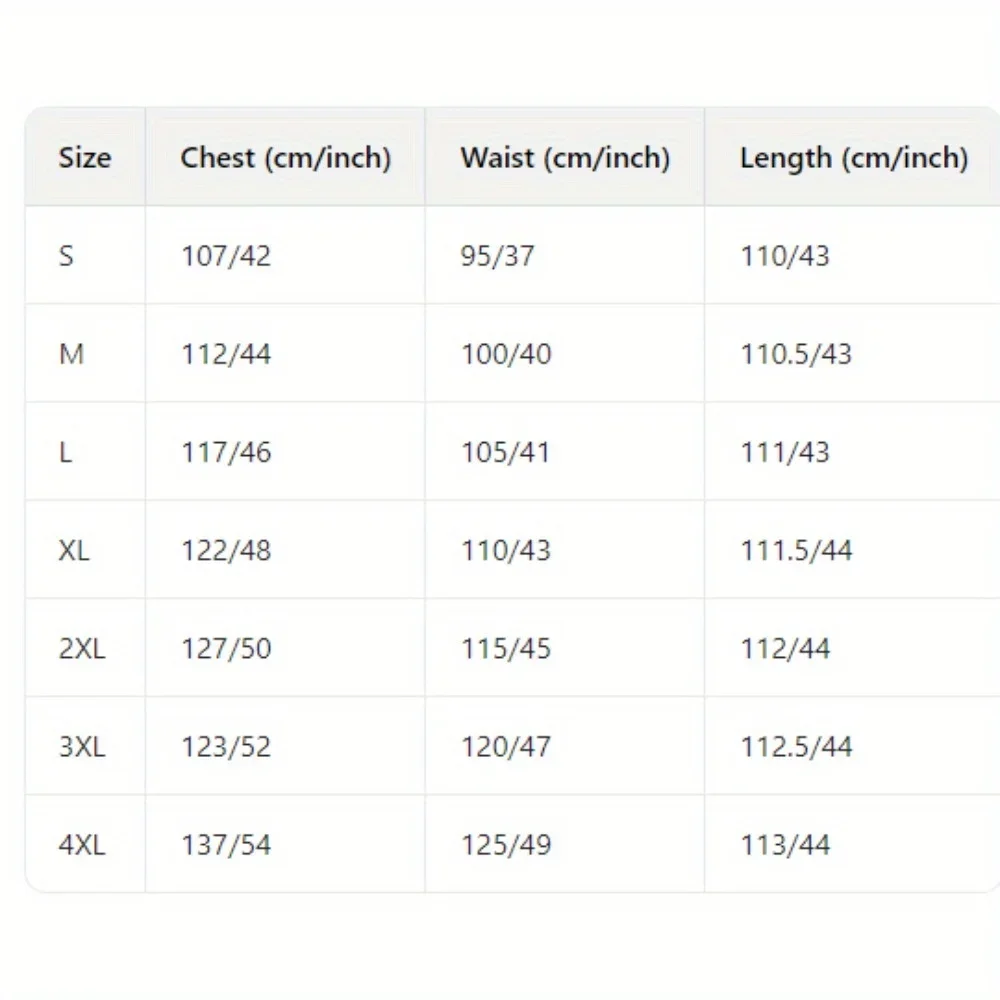Click the Length (cm/inch) column header
Image resolution: width=1000 pixels, height=1000 pixels.
point(854,158)
